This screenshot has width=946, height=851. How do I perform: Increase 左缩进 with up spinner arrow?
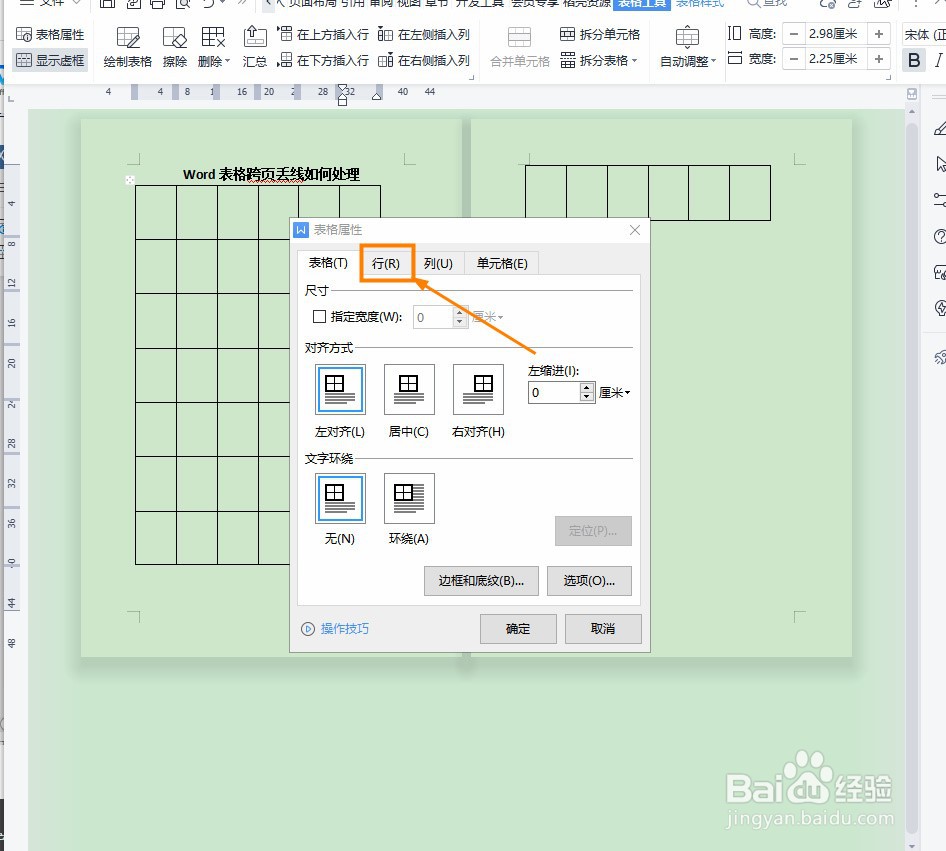(x=587, y=388)
